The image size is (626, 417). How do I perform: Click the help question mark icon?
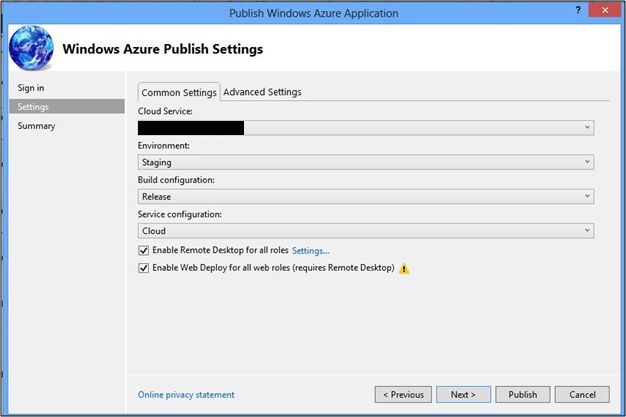pyautogui.click(x=579, y=11)
